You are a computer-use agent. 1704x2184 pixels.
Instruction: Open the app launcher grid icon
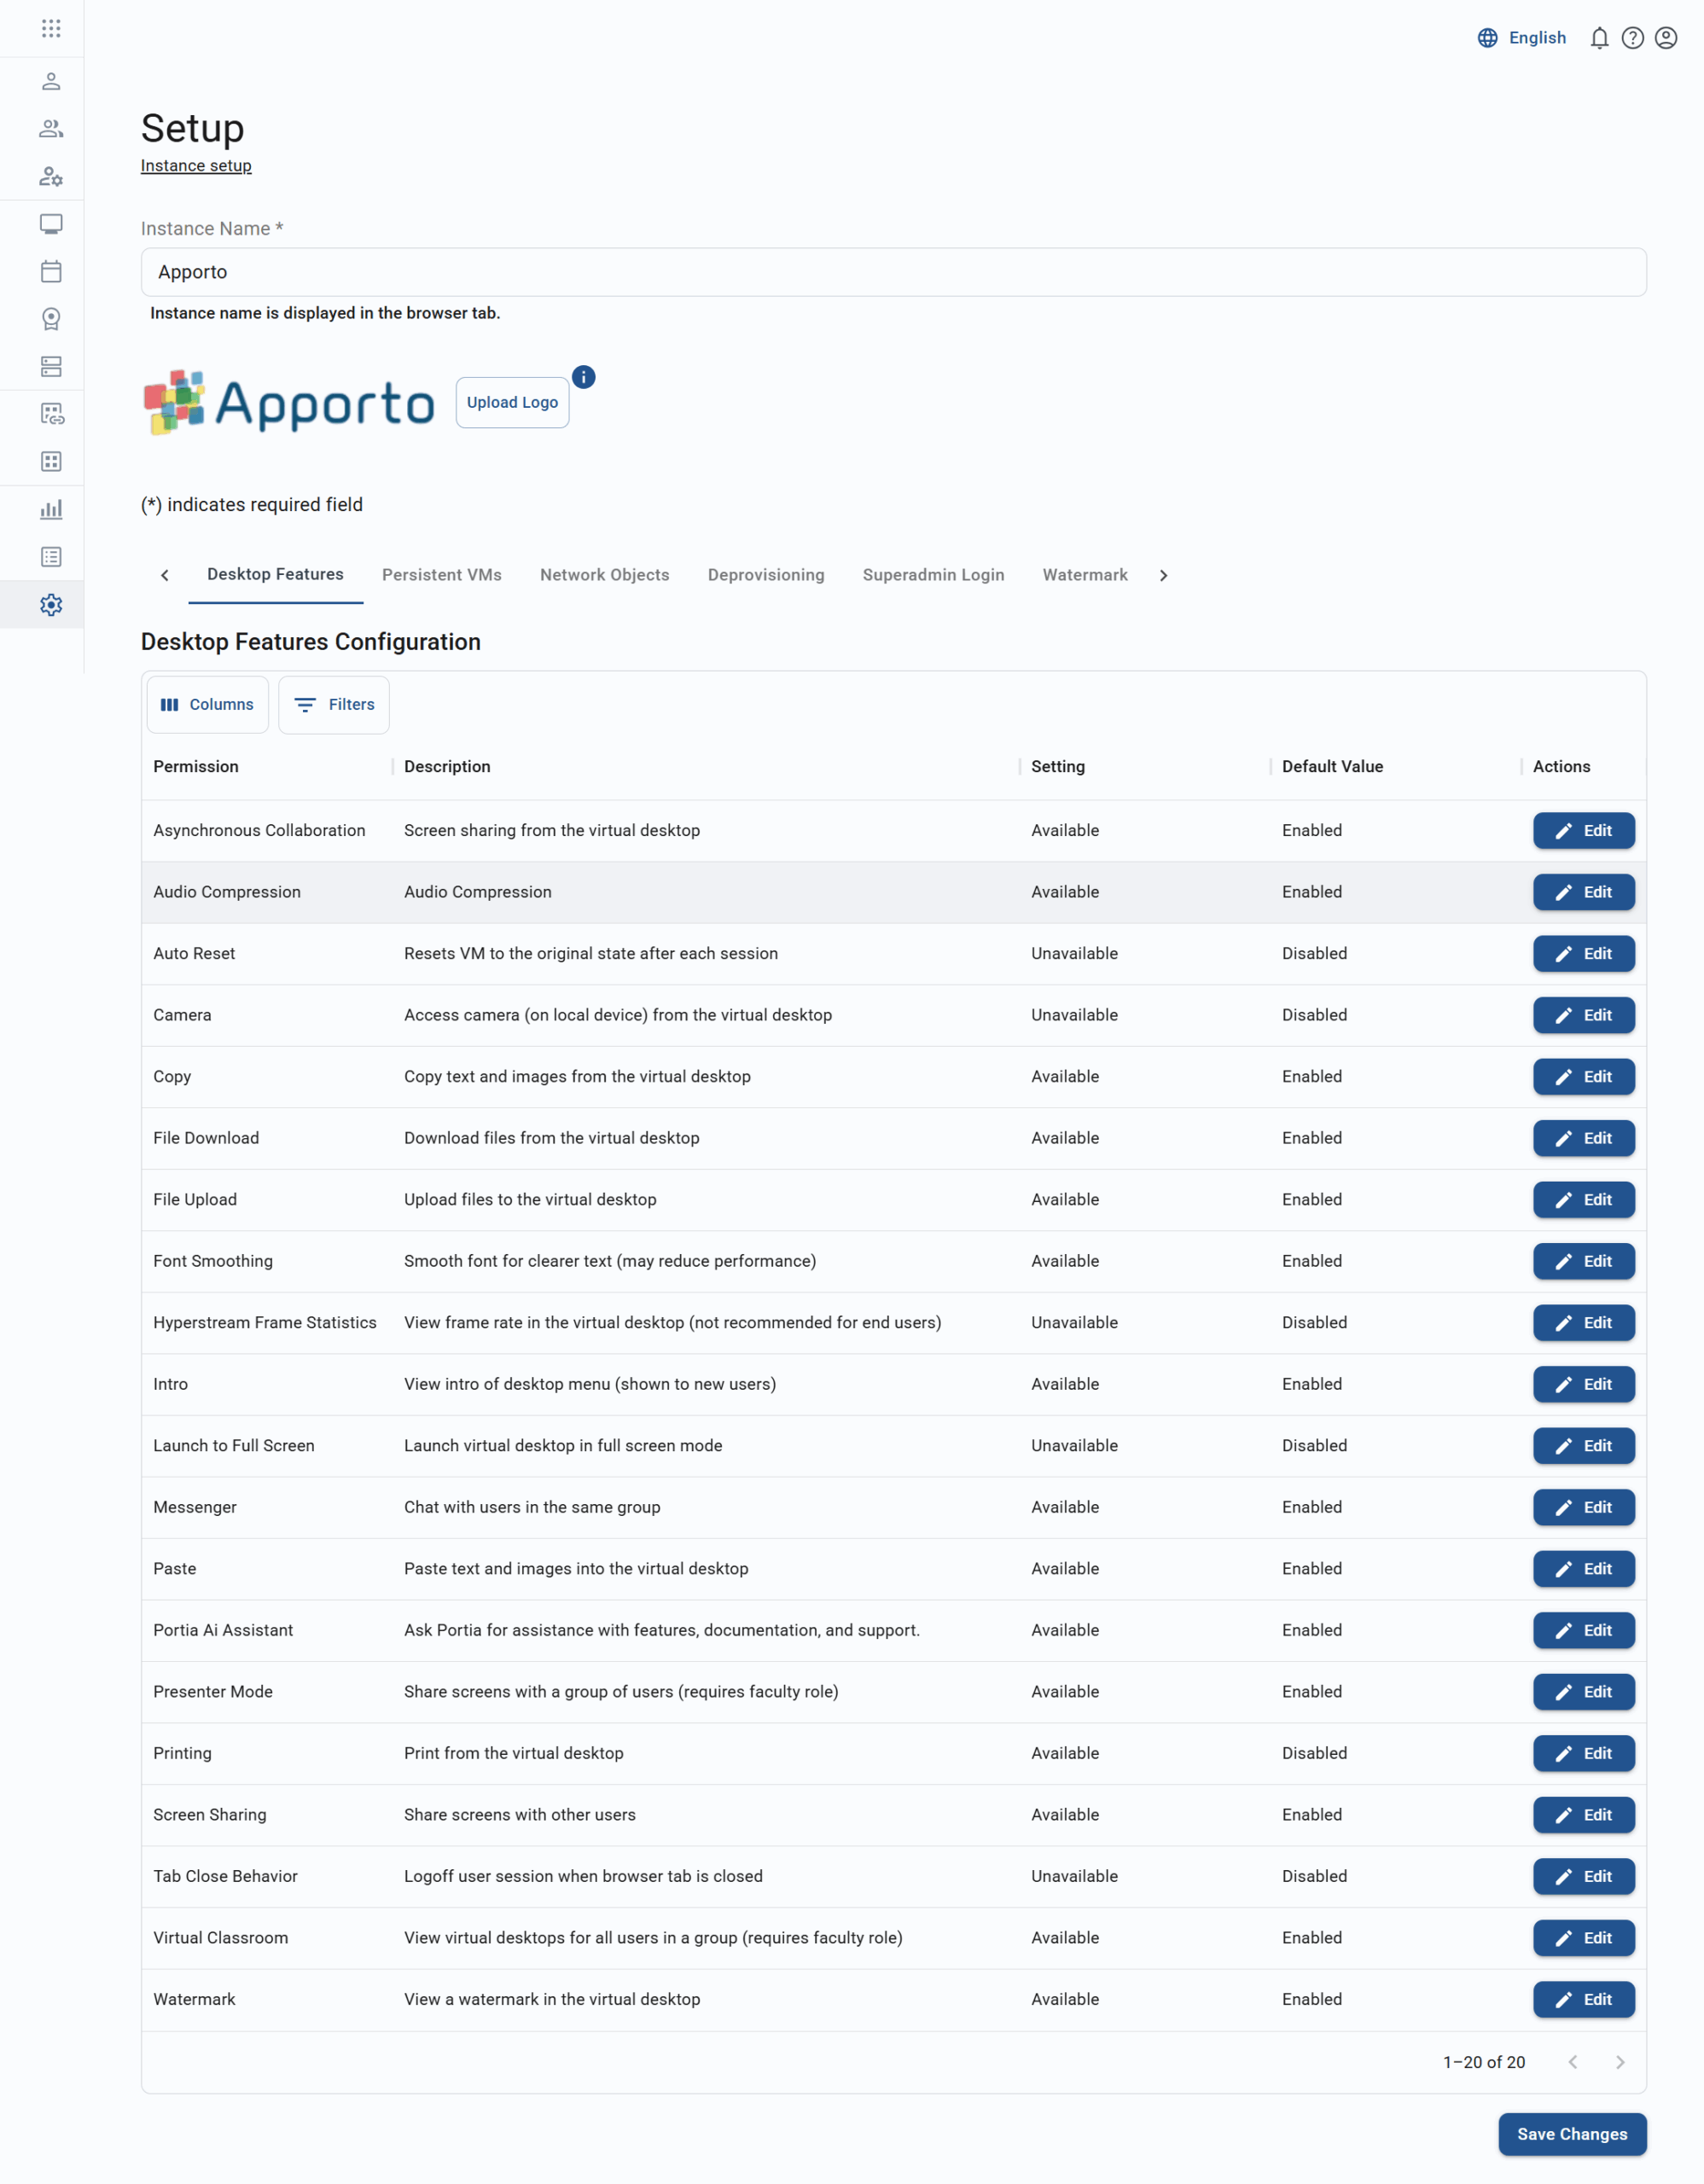tap(51, 28)
